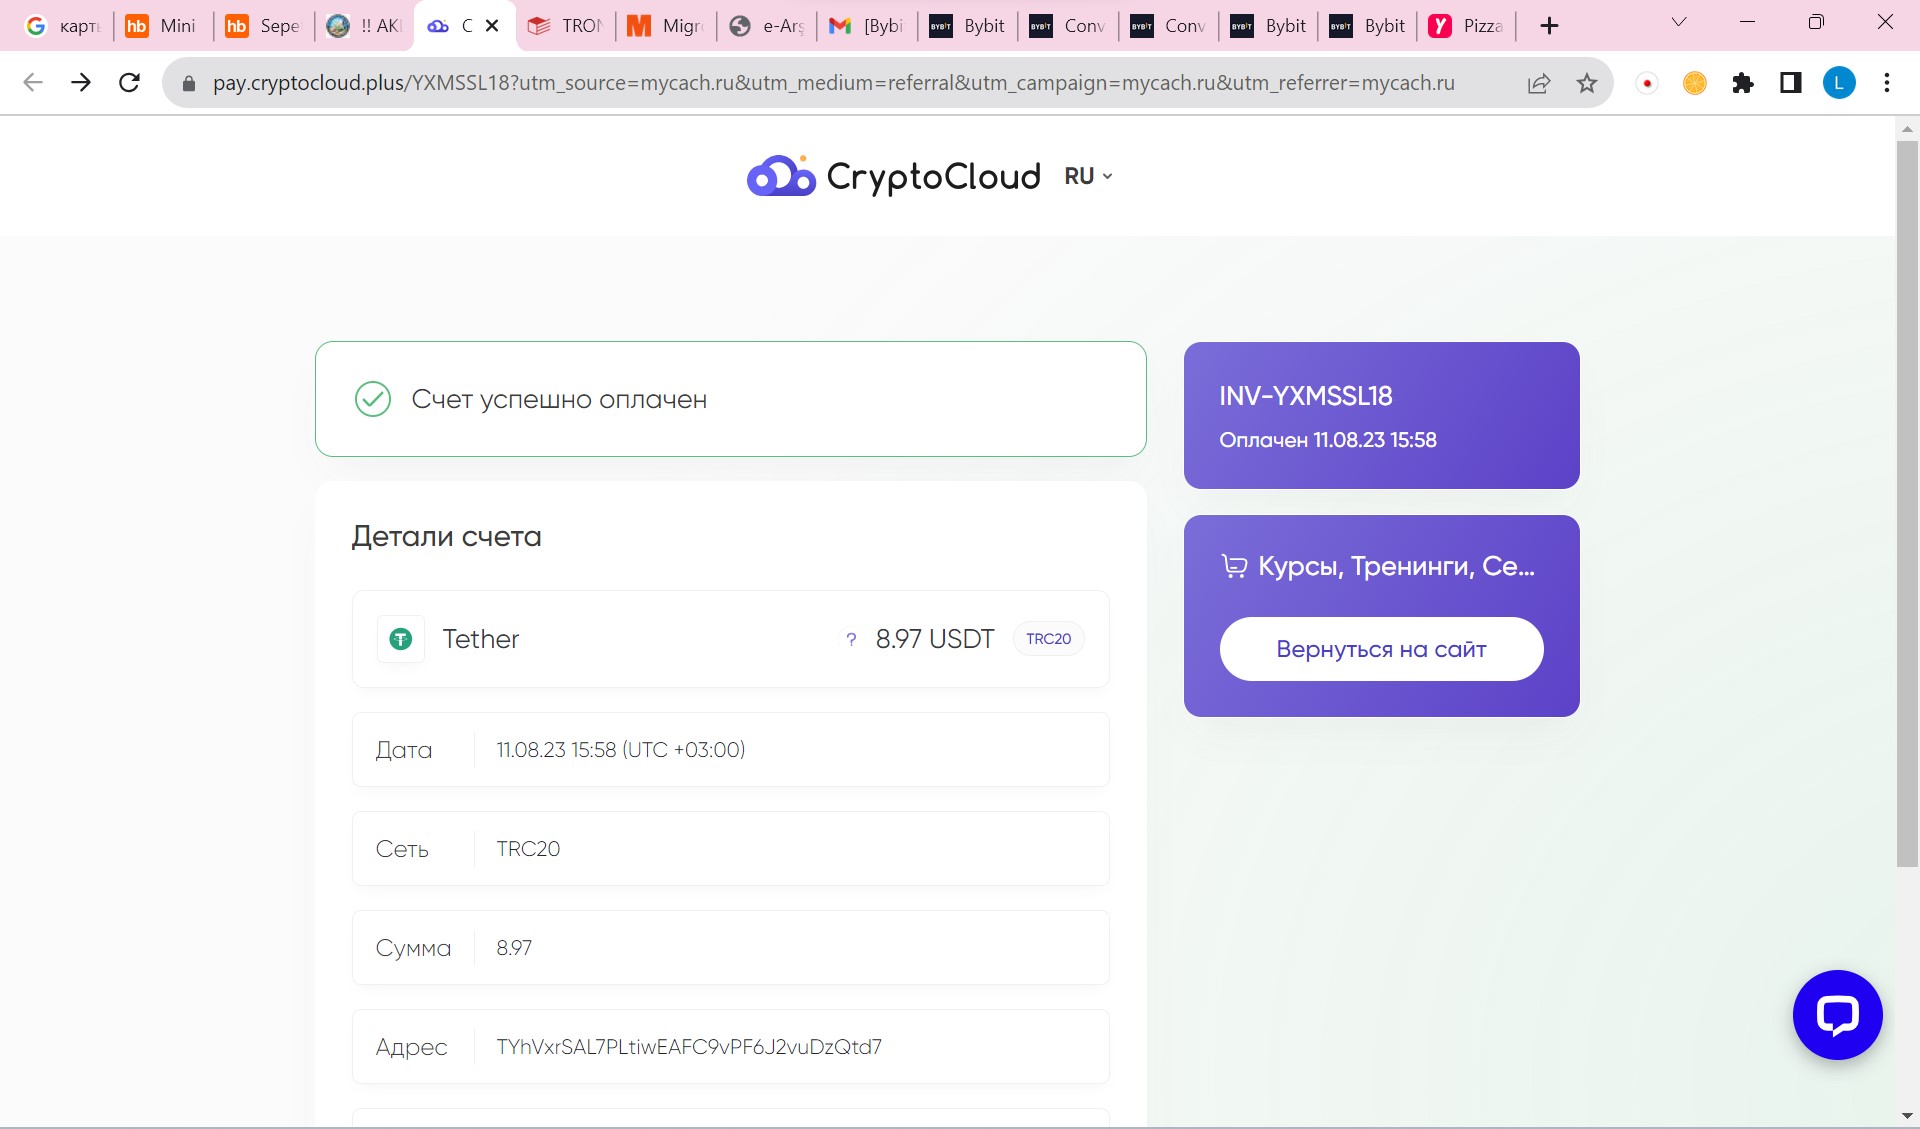Click the Сеть value TRC20
This screenshot has height=1129, width=1920.
528,849
